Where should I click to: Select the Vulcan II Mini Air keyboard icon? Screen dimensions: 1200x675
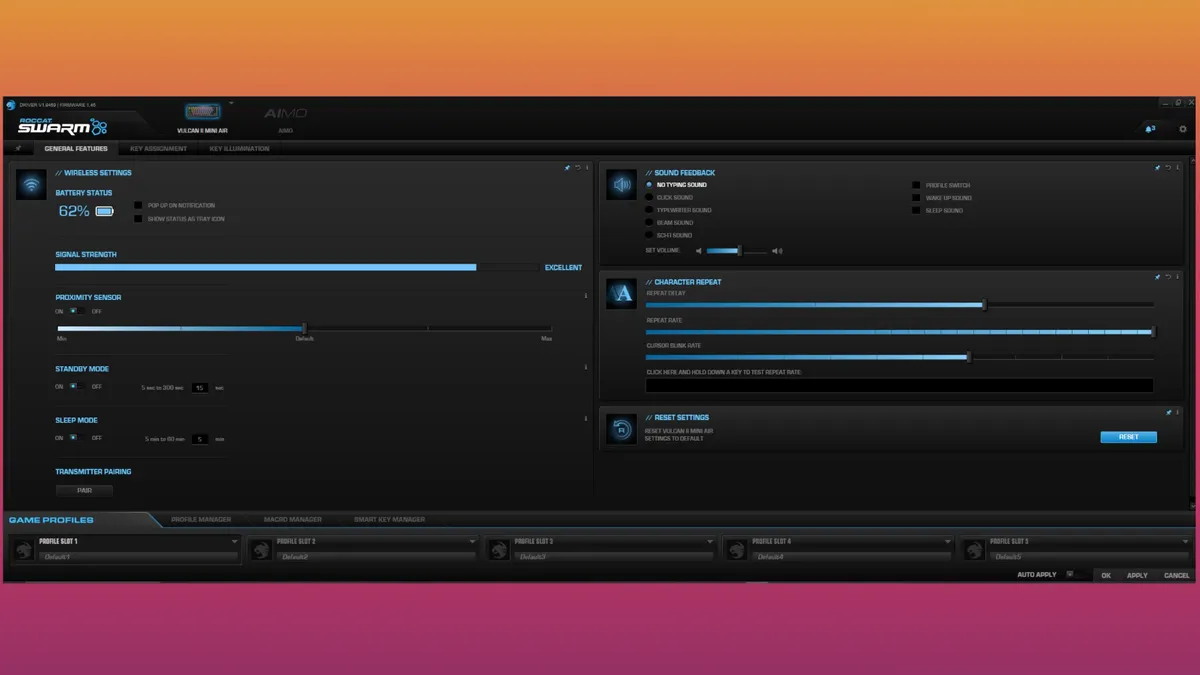pos(203,113)
